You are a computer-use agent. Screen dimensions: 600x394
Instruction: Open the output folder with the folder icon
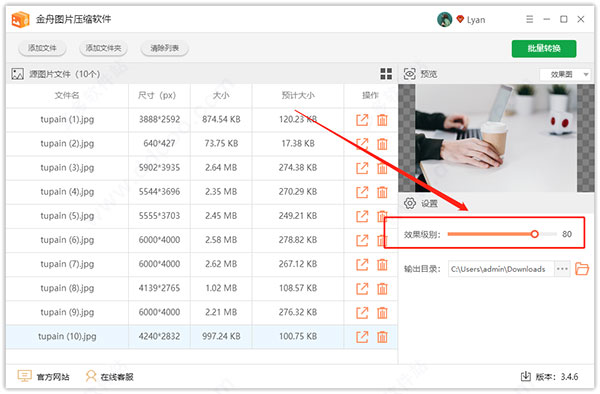(582, 269)
